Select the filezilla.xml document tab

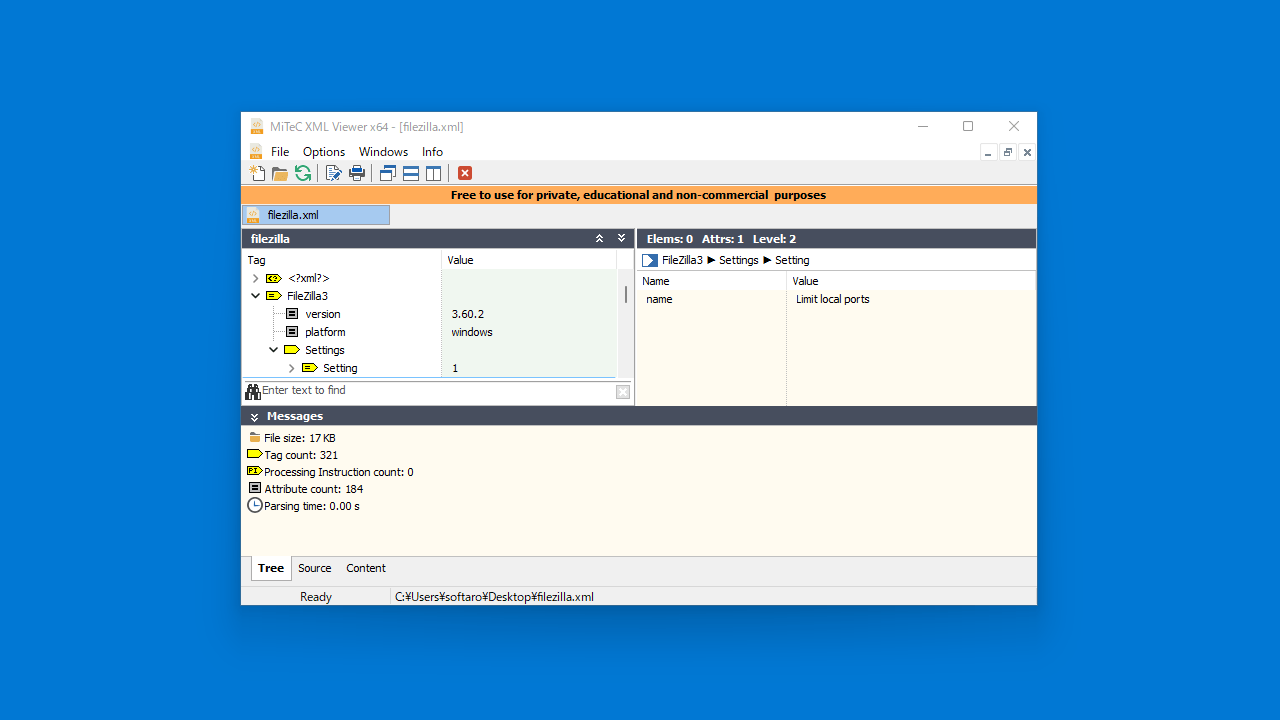316,215
